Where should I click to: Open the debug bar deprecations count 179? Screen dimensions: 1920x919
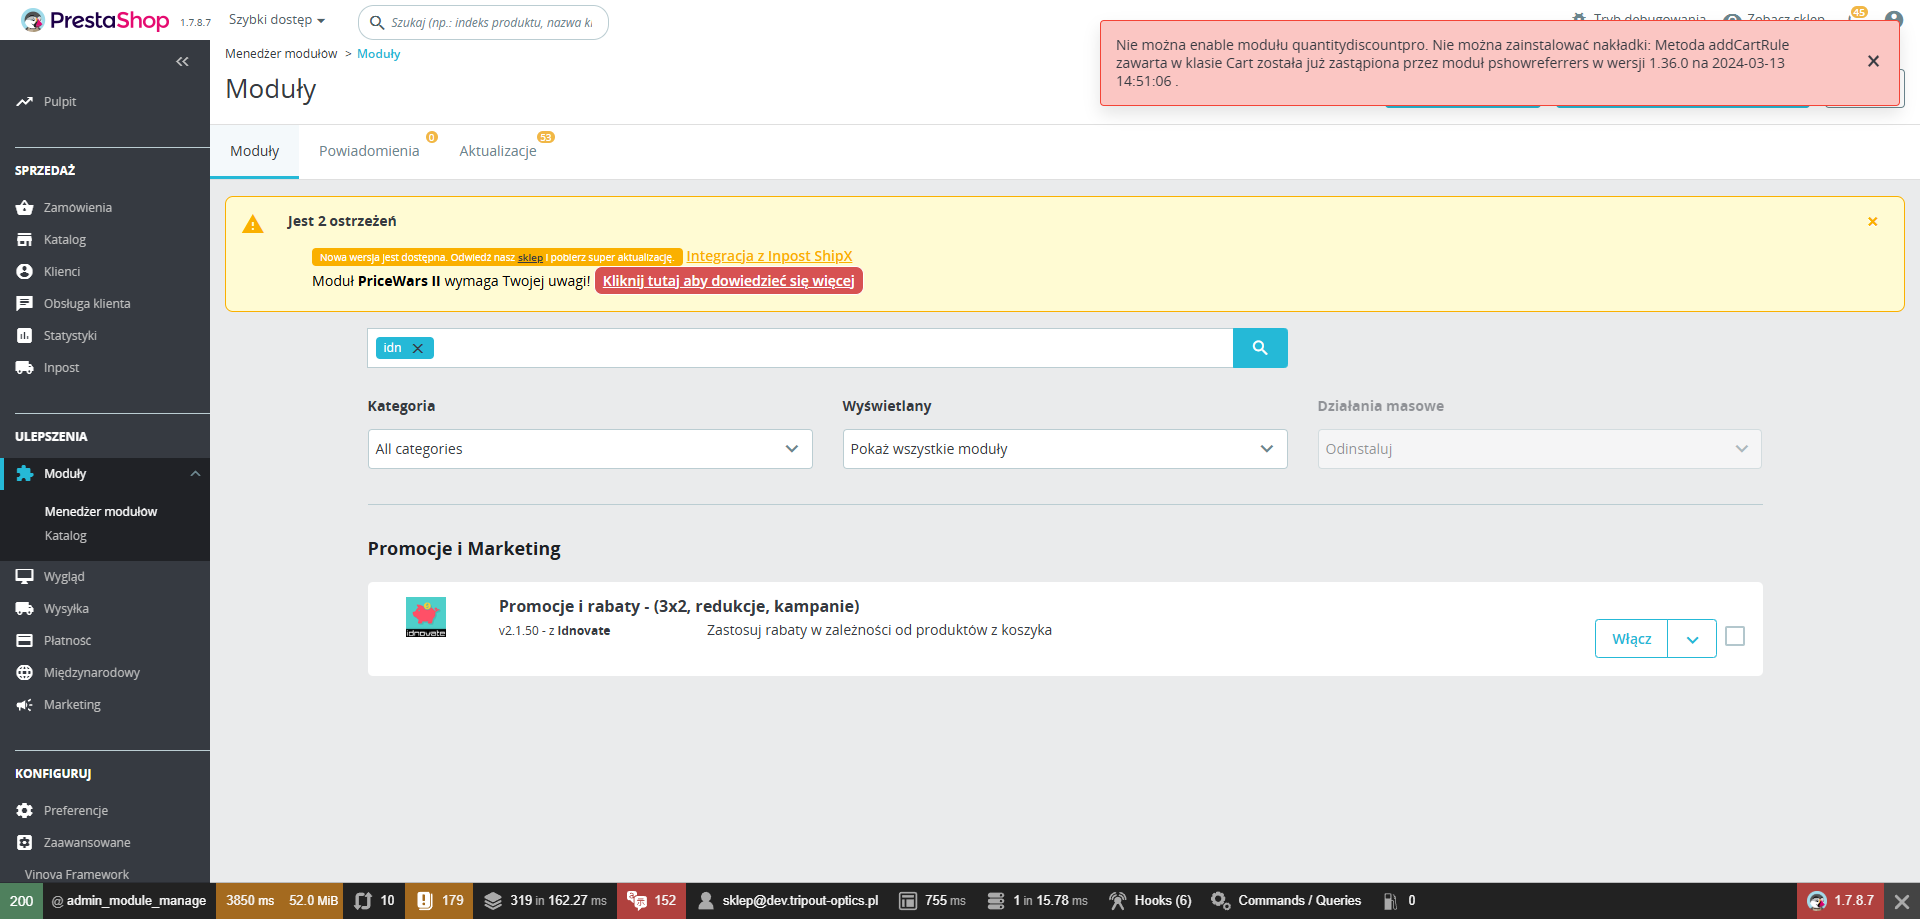[441, 901]
